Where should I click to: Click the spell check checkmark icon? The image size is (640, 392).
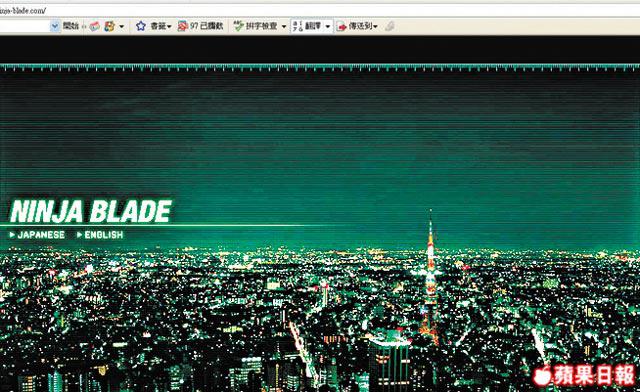coord(238,26)
